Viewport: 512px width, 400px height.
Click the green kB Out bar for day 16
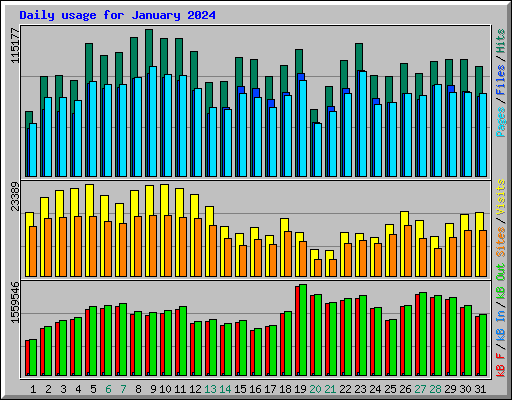(258, 352)
